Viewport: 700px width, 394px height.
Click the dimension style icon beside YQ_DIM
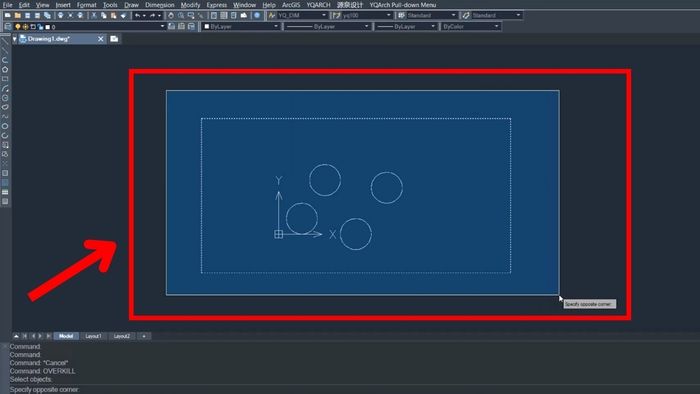[x=272, y=15]
